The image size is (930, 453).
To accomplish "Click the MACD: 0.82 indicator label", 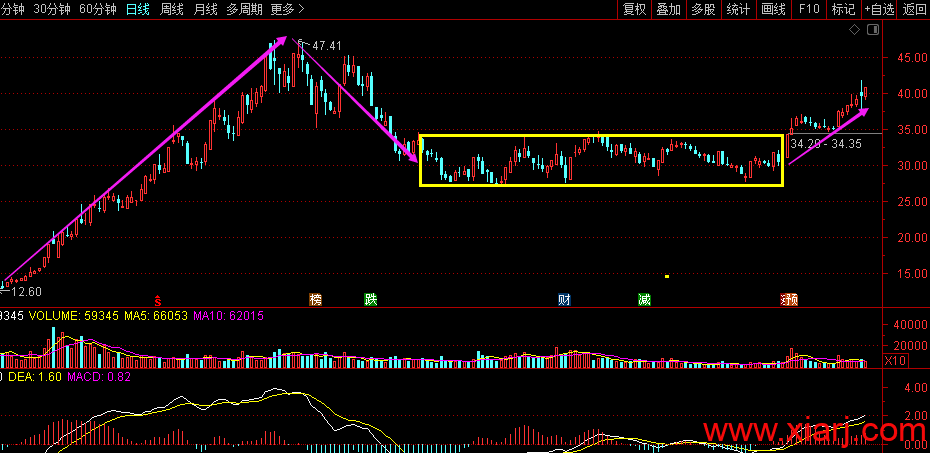I will [99, 377].
